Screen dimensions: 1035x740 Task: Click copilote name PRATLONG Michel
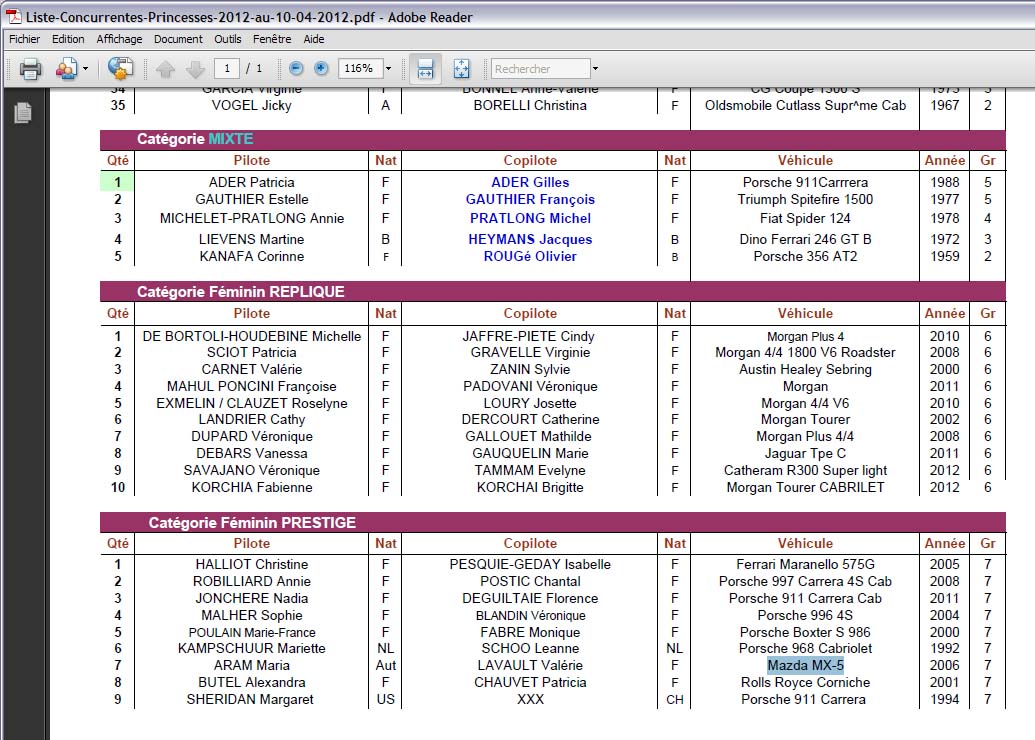click(x=530, y=218)
